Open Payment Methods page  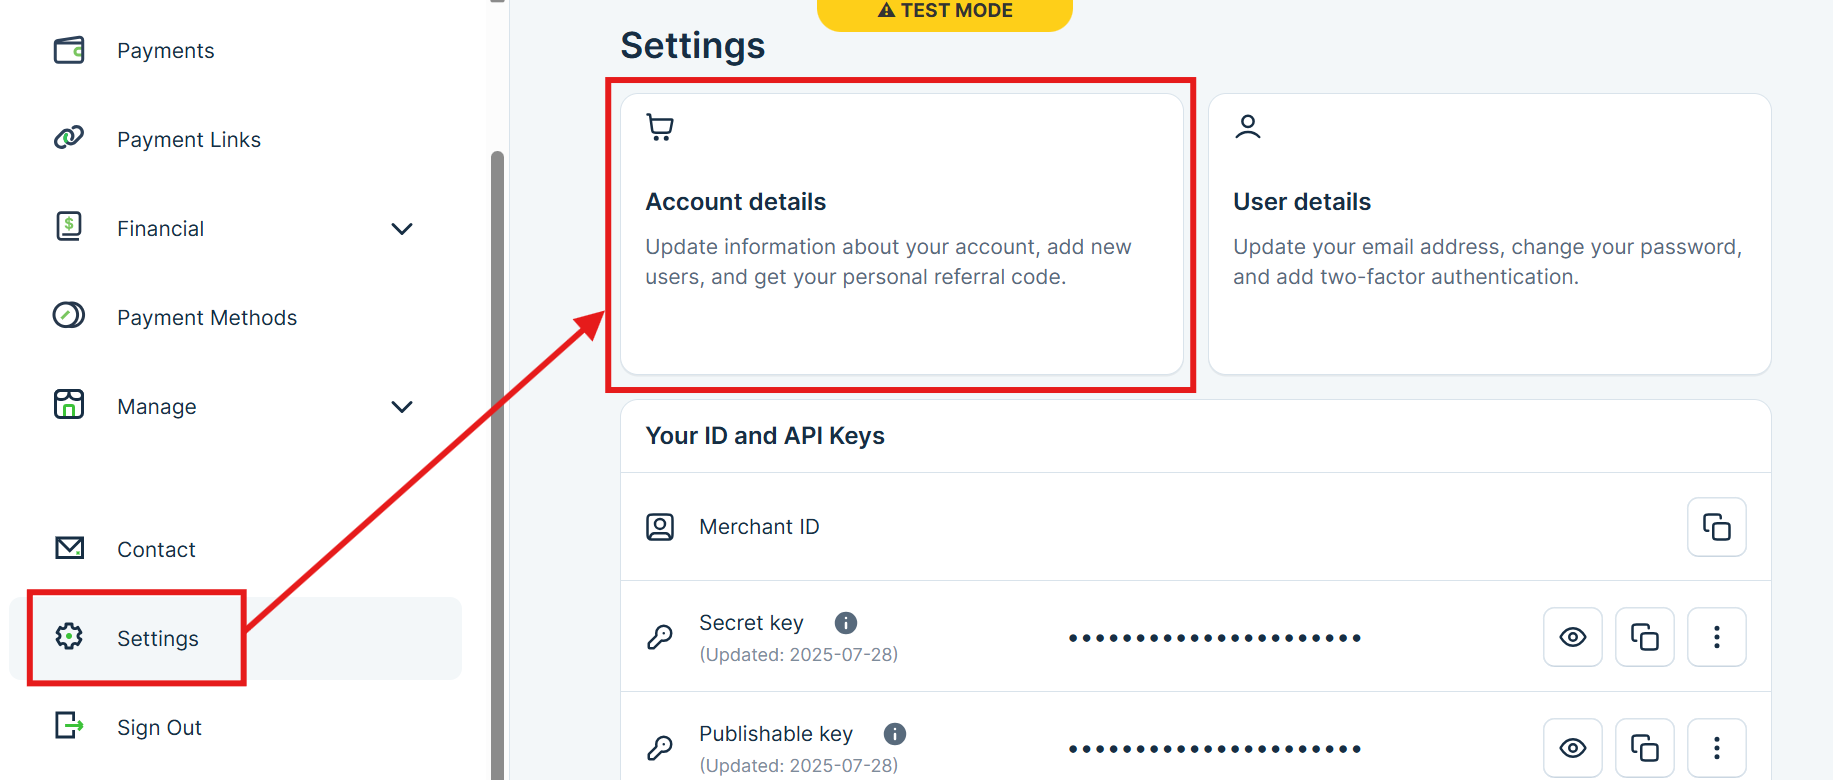pos(206,318)
